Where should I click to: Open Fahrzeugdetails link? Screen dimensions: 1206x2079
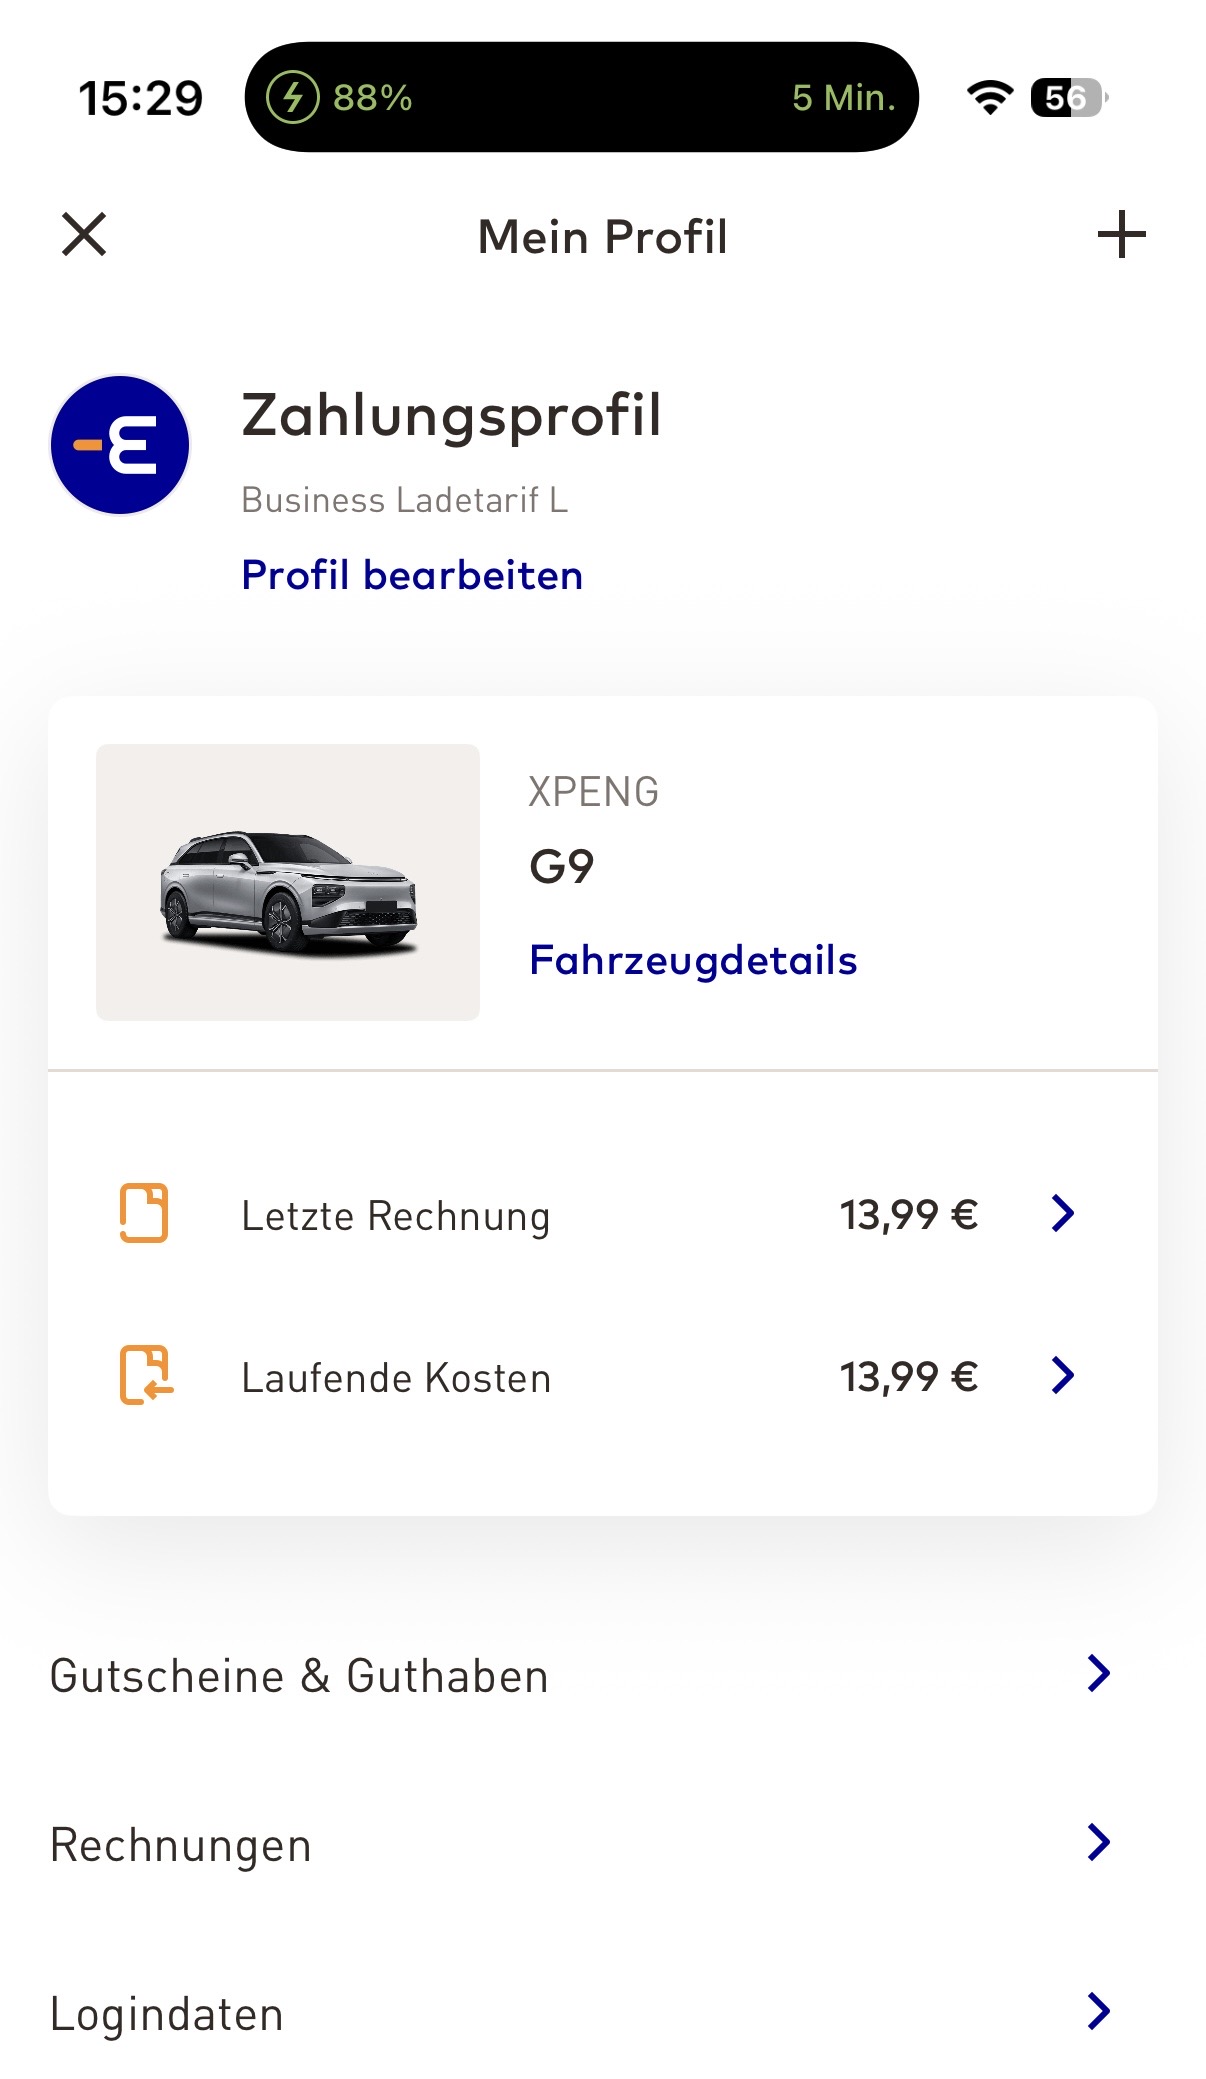(x=692, y=960)
